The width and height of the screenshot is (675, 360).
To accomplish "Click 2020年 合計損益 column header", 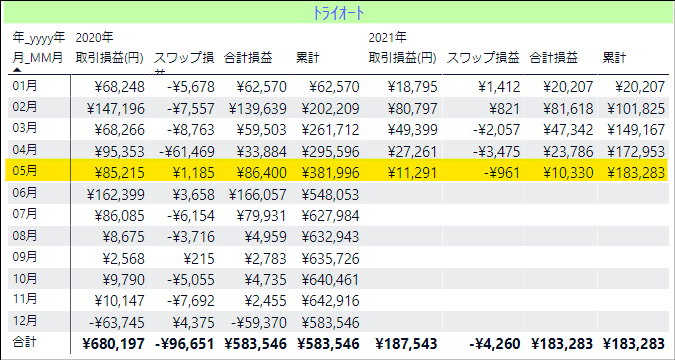I will coord(248,58).
